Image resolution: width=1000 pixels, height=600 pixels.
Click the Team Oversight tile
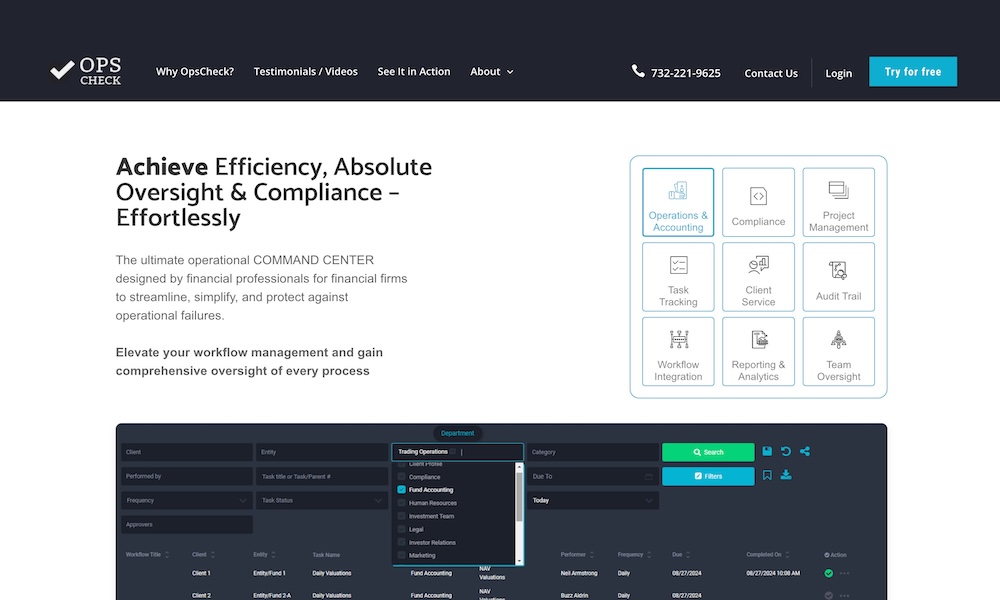[x=838, y=351]
